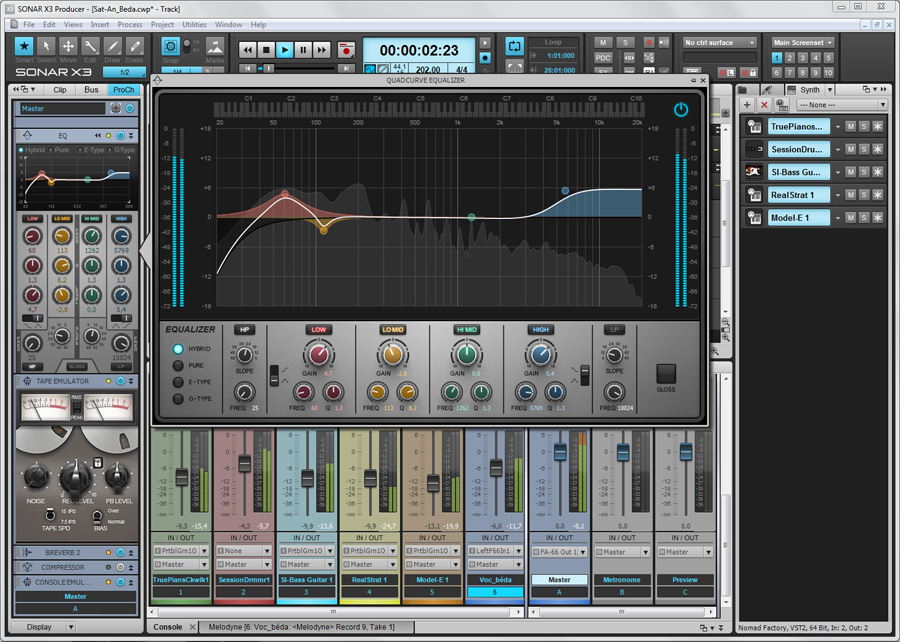
Task: Switch to the Bus tab
Action: point(91,89)
